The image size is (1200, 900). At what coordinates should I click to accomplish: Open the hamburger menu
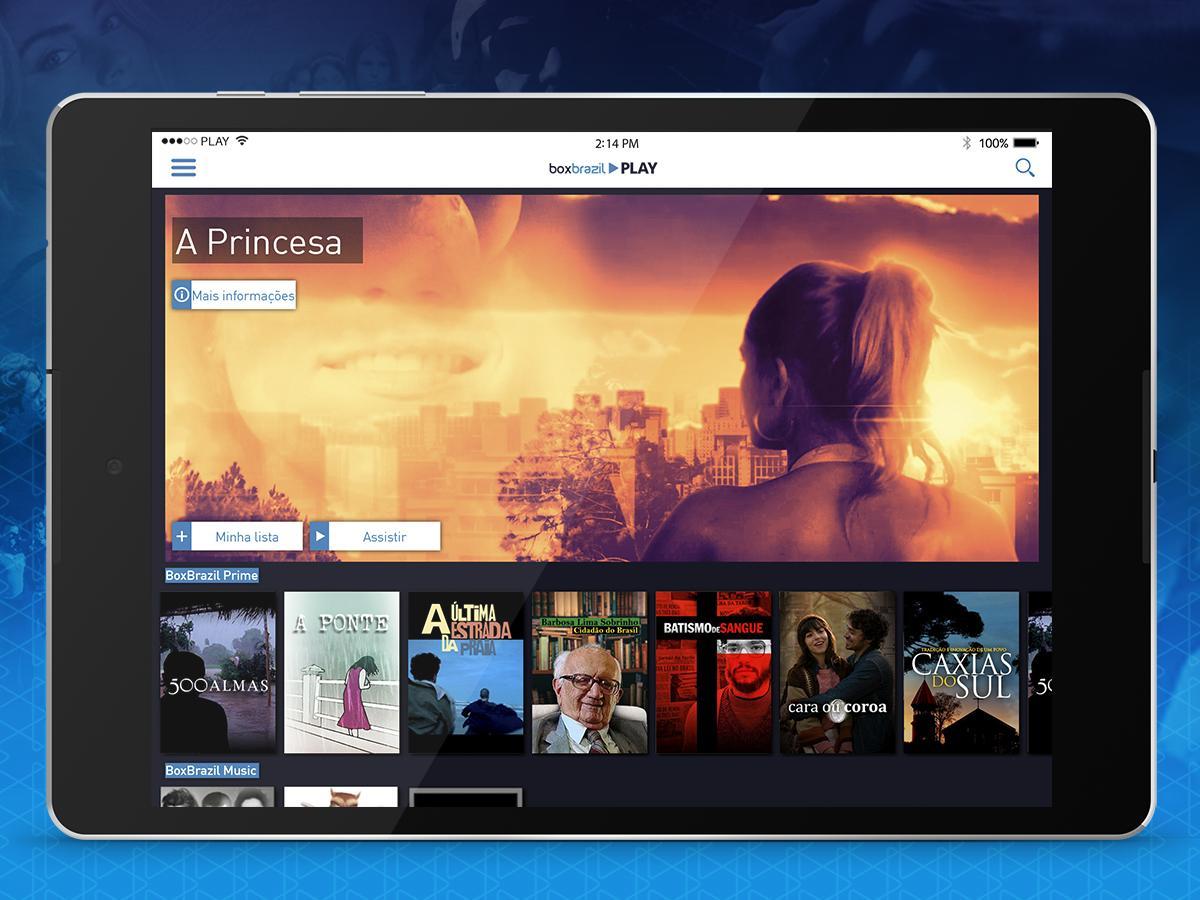(x=183, y=168)
